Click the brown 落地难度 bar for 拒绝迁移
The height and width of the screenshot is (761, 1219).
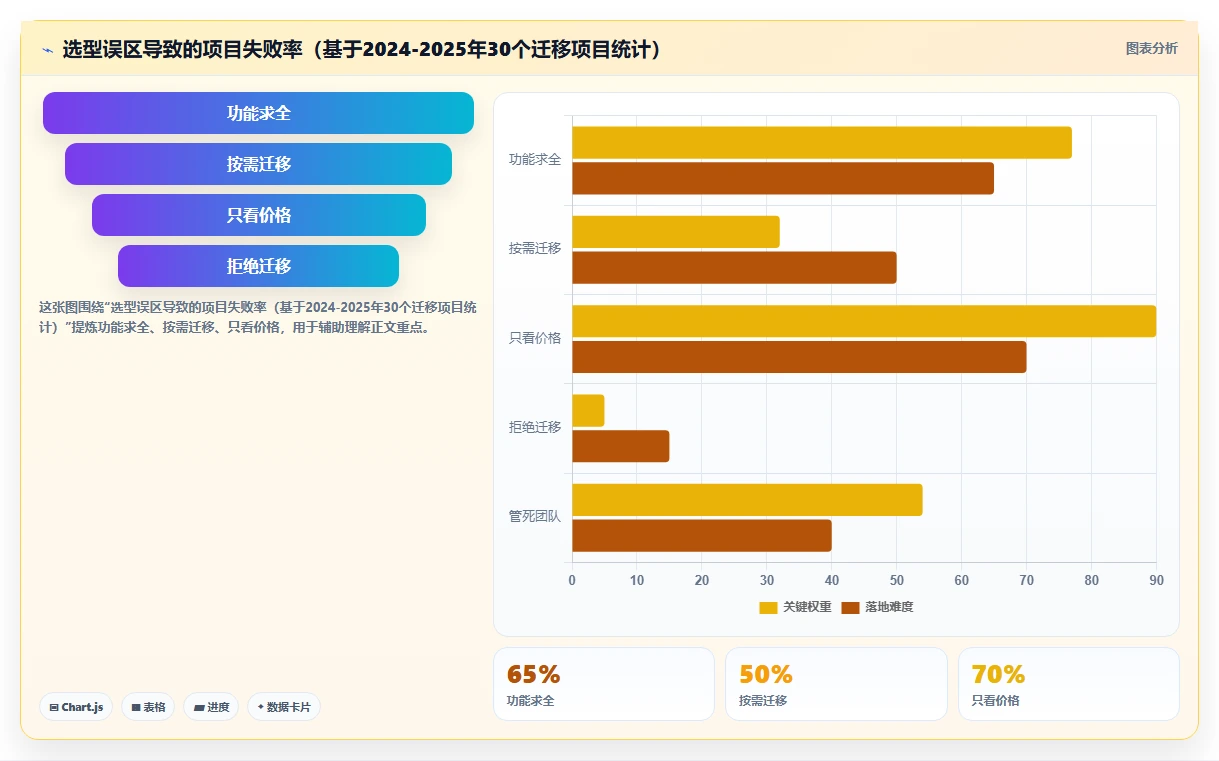point(620,446)
